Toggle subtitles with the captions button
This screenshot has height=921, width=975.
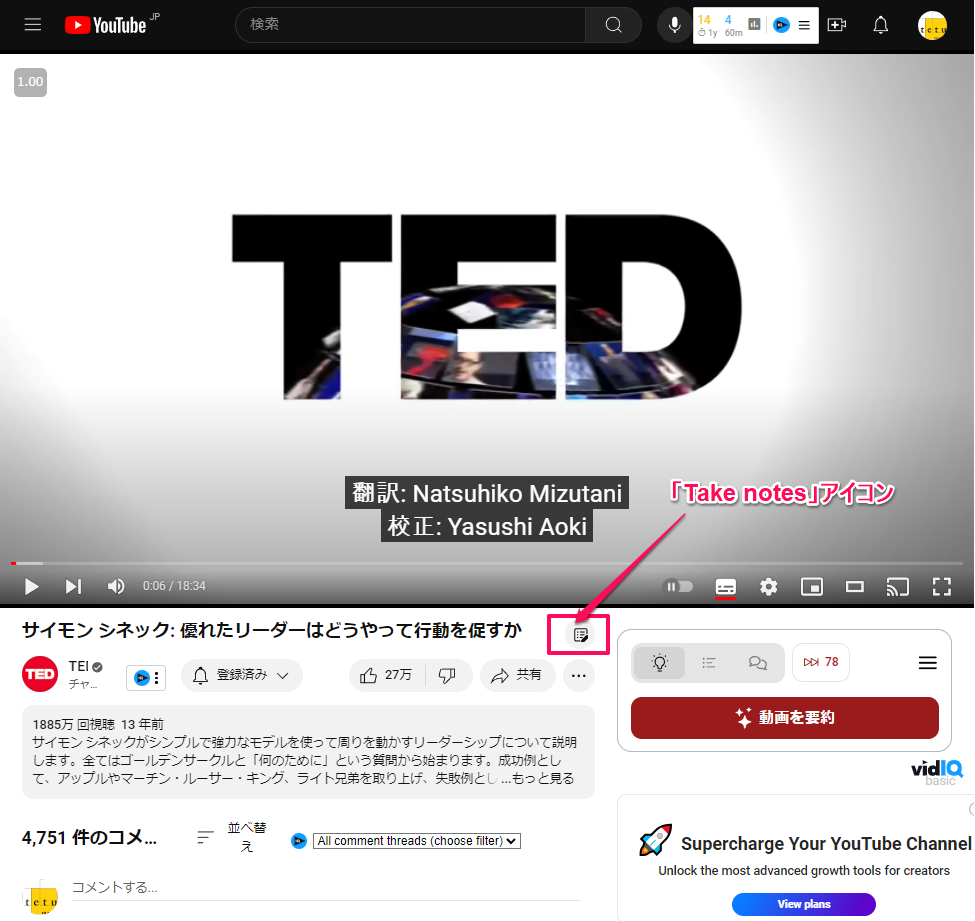pos(726,586)
